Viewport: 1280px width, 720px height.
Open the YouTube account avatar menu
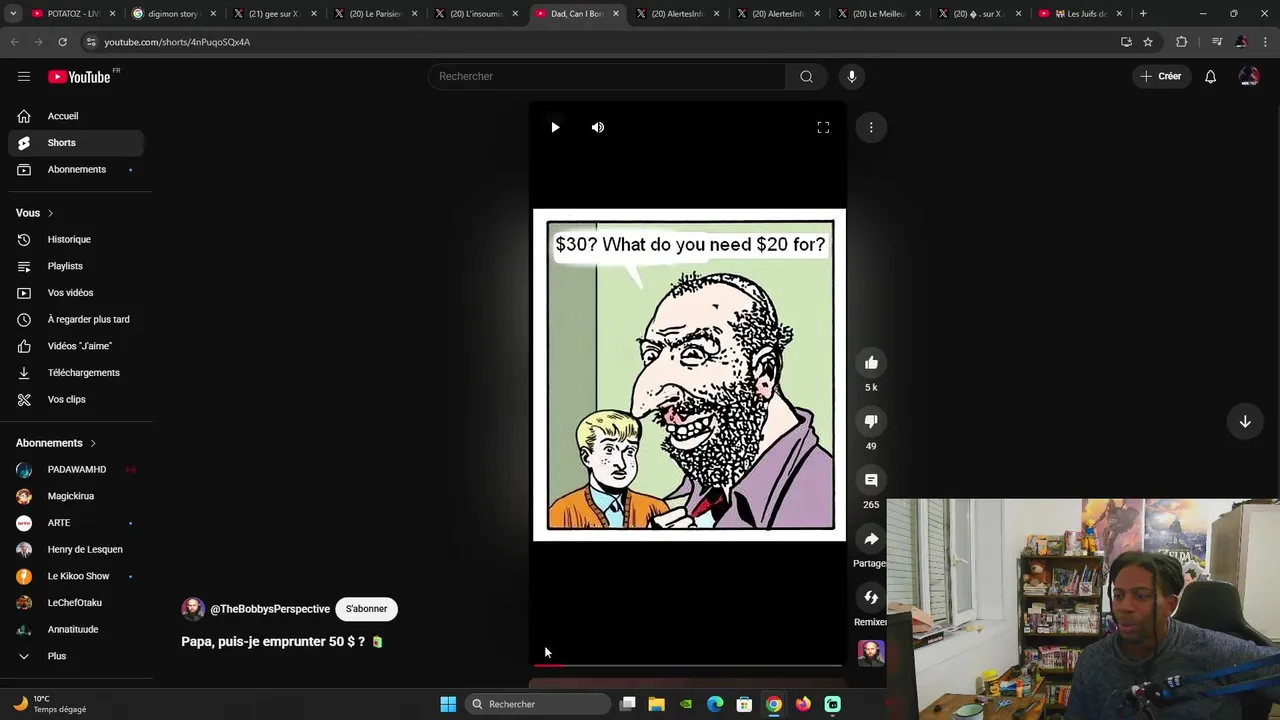[1249, 76]
